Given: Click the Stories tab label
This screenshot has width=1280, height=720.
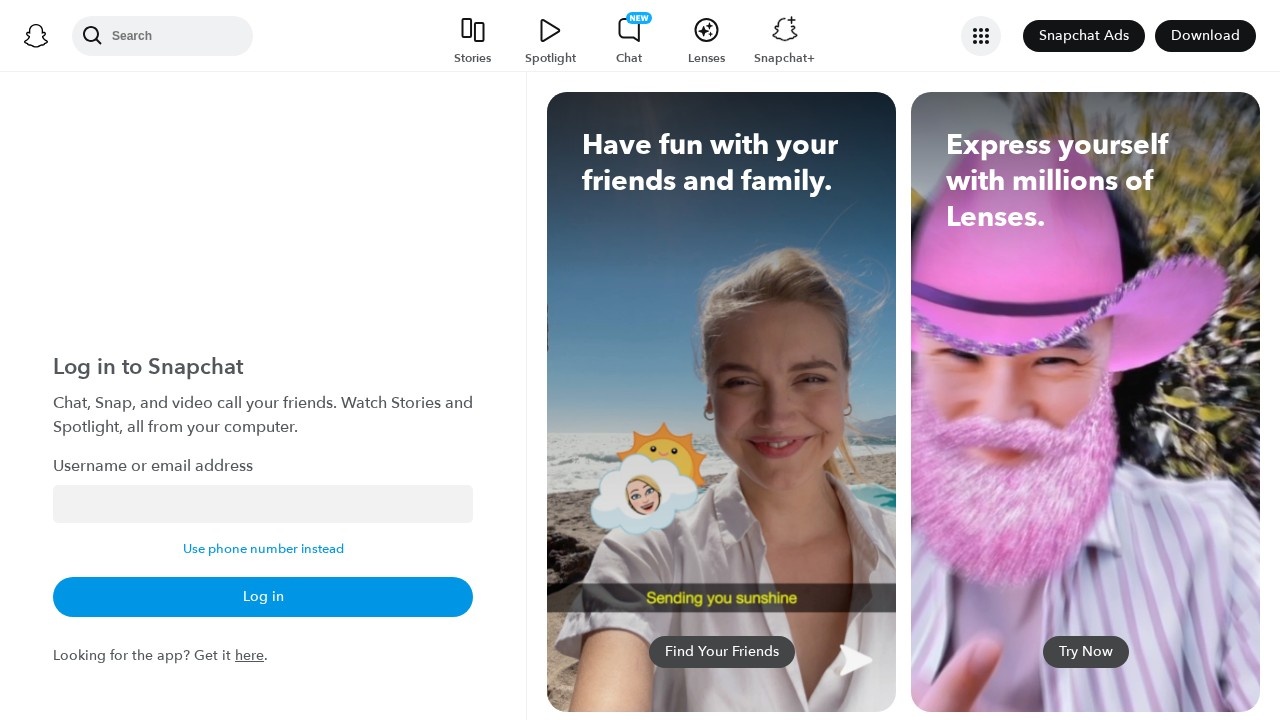Looking at the screenshot, I should pyautogui.click(x=473, y=58).
